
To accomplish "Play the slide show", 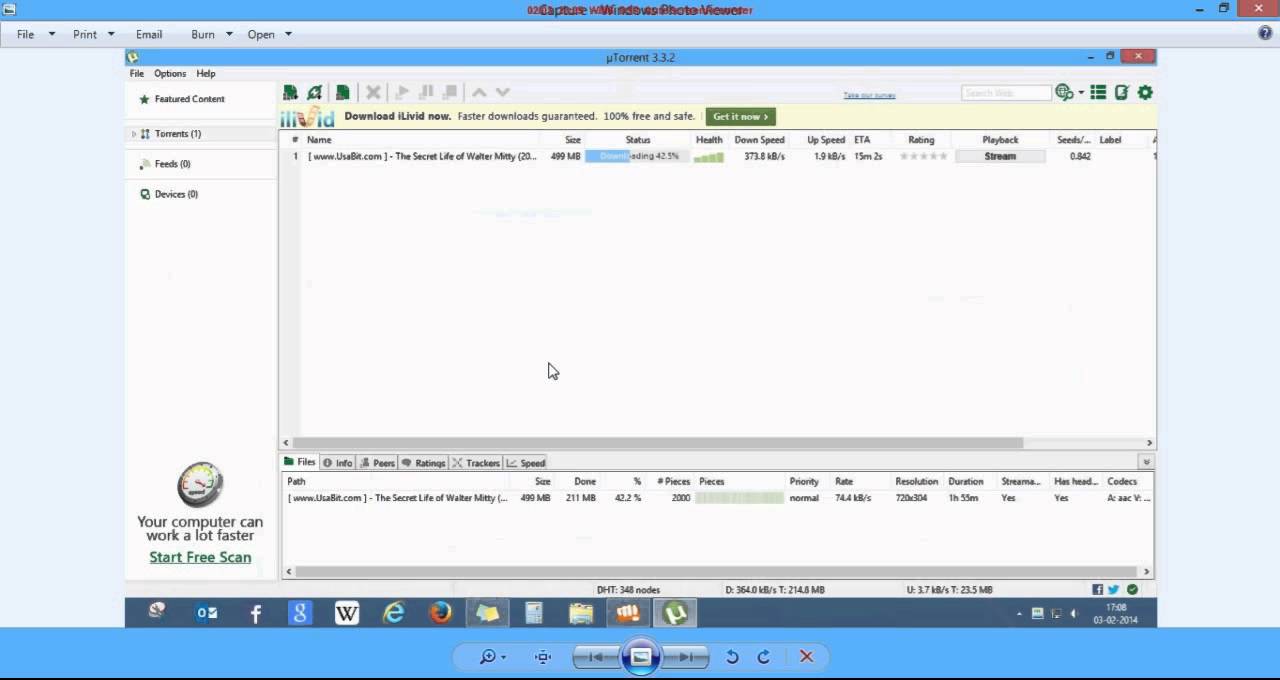I will [640, 657].
